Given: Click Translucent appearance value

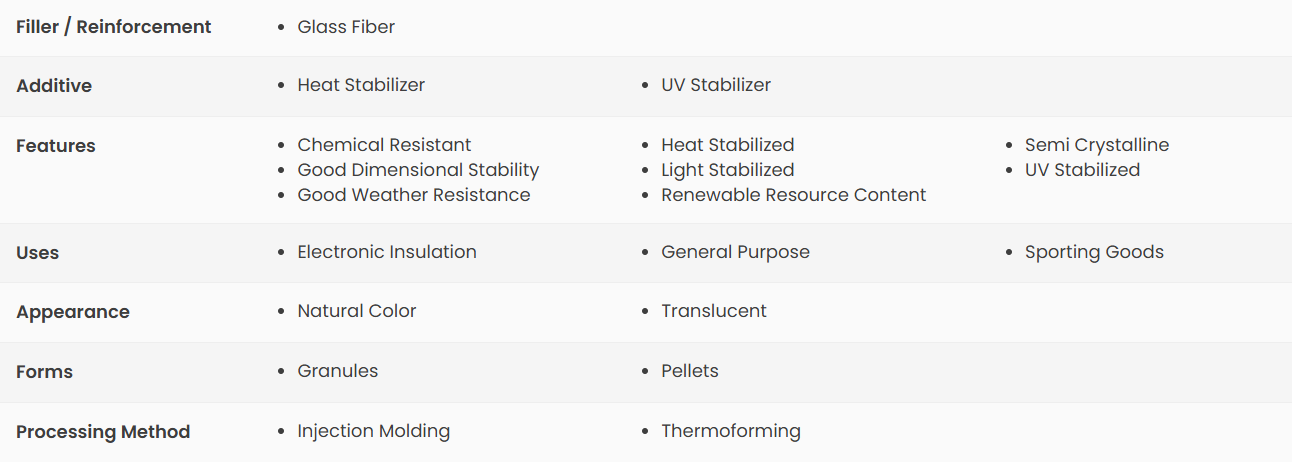Looking at the screenshot, I should click(714, 311).
